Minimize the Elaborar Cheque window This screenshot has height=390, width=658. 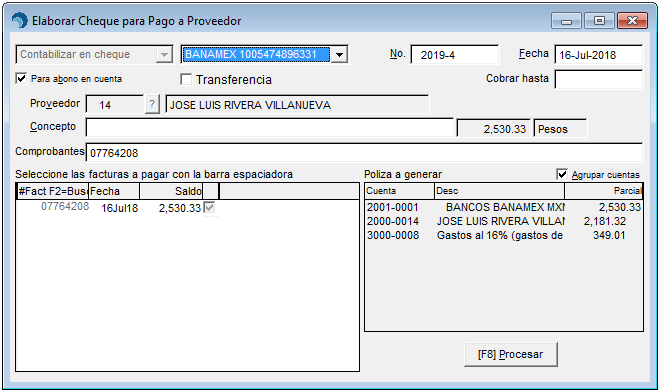click(x=566, y=21)
